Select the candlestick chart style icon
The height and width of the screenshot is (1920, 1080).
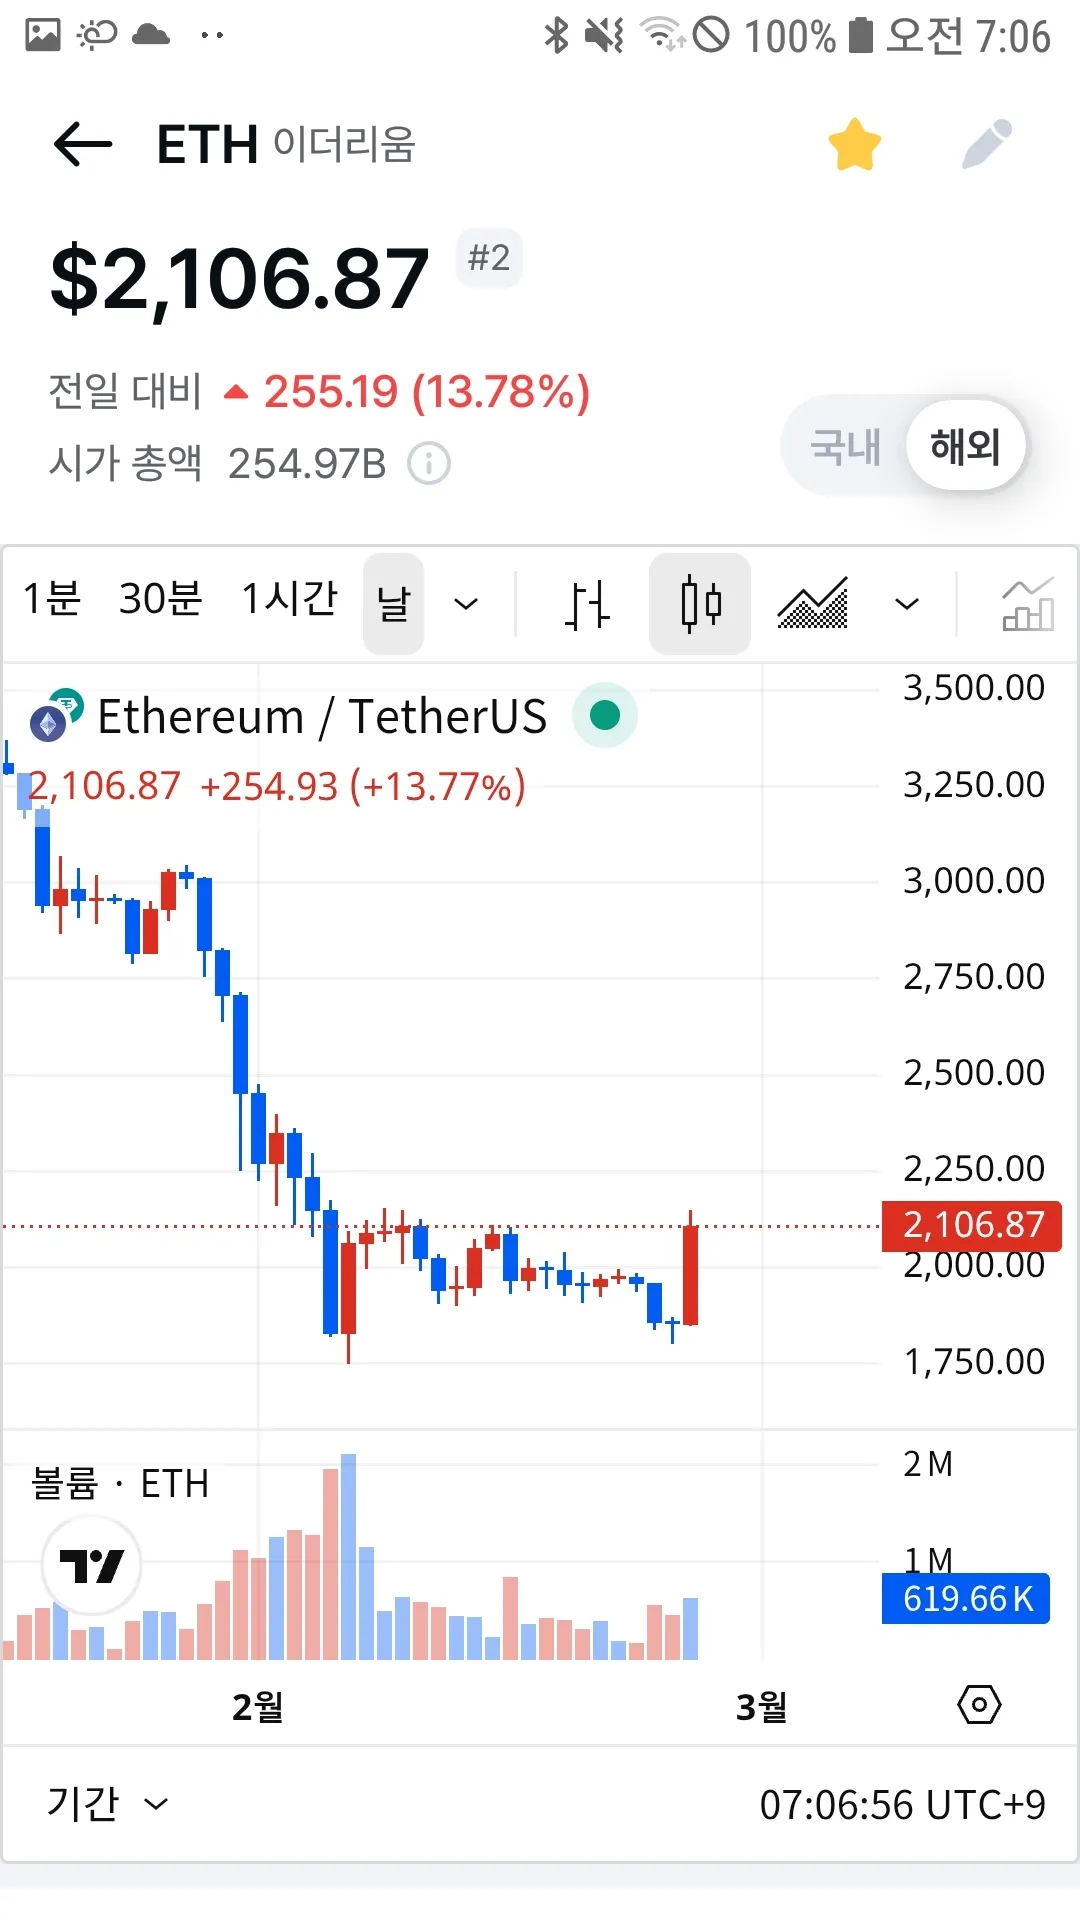[x=700, y=604]
